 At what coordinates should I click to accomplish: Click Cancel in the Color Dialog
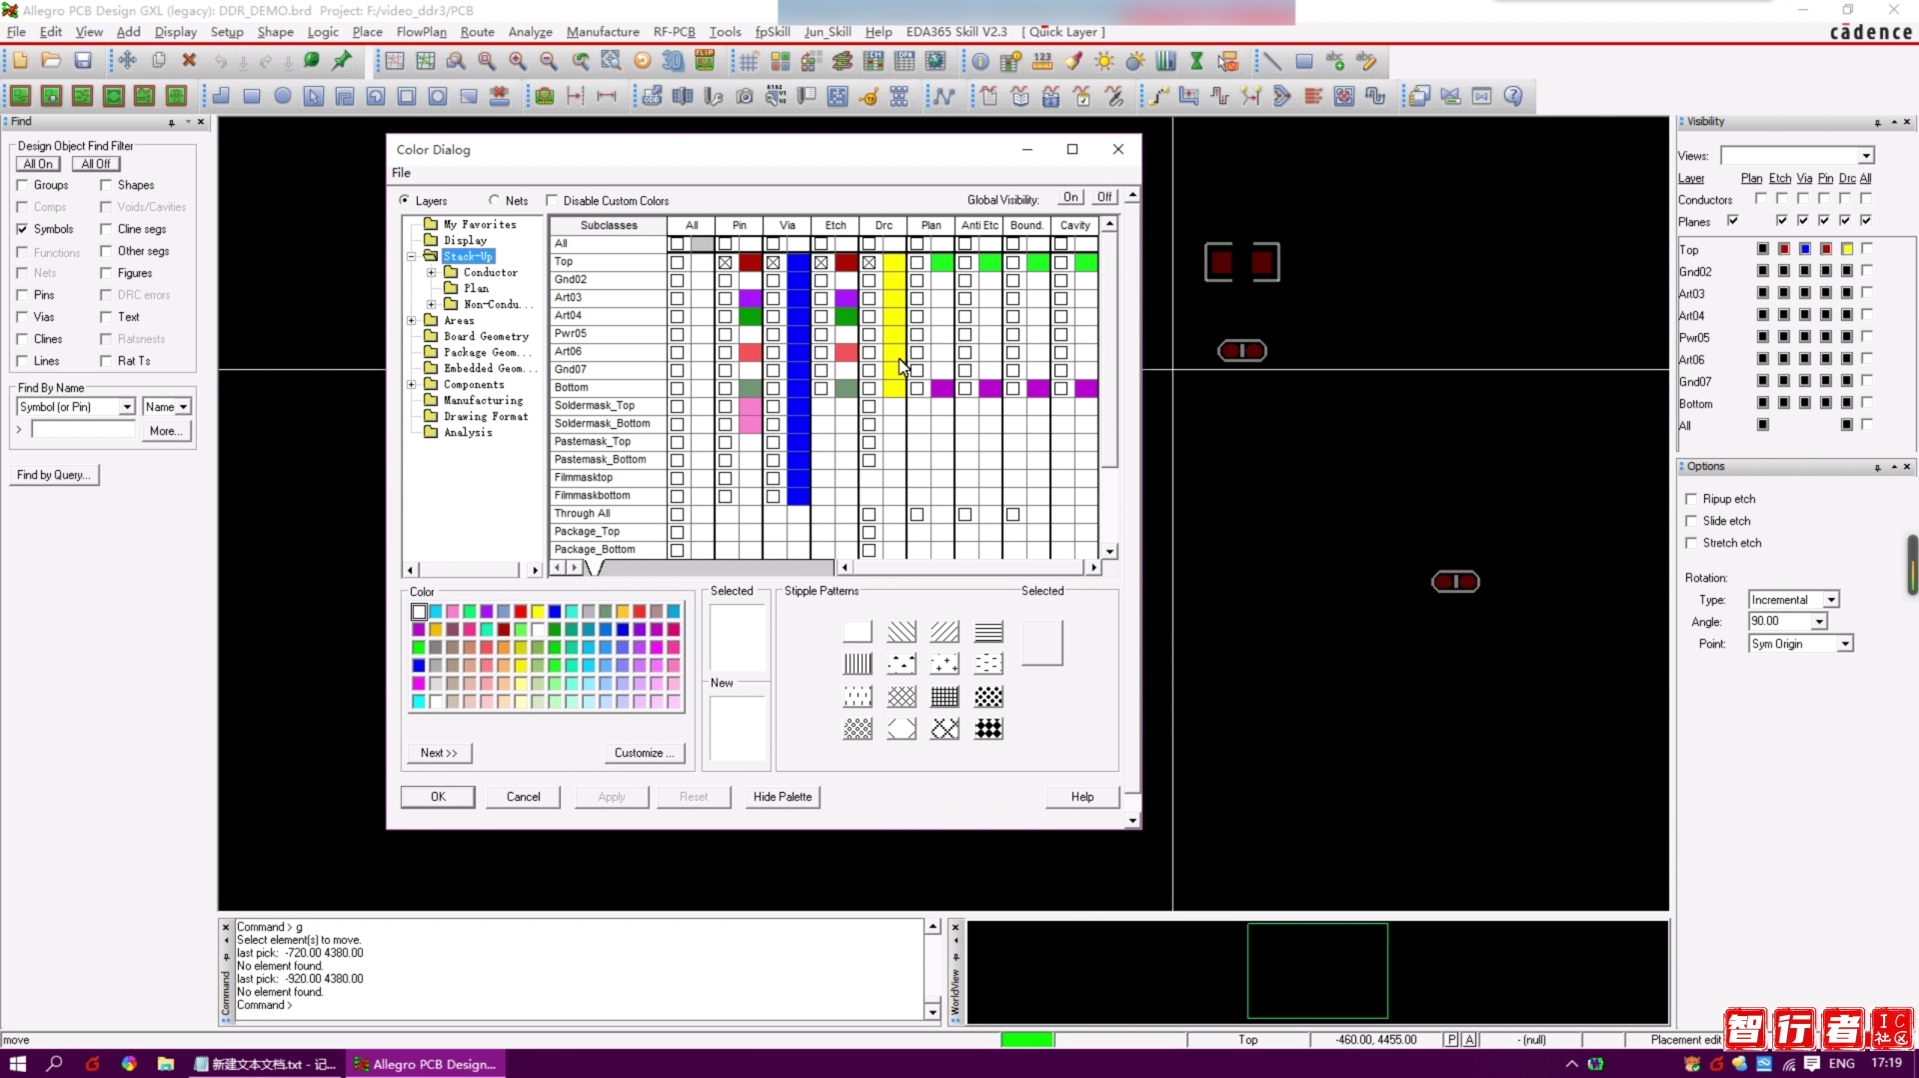pos(523,797)
